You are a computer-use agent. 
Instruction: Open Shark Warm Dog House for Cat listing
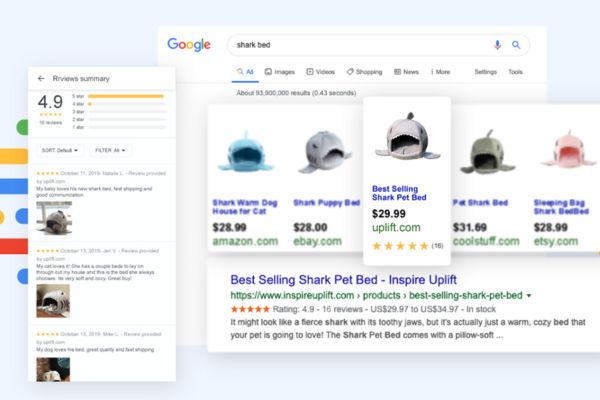245,207
